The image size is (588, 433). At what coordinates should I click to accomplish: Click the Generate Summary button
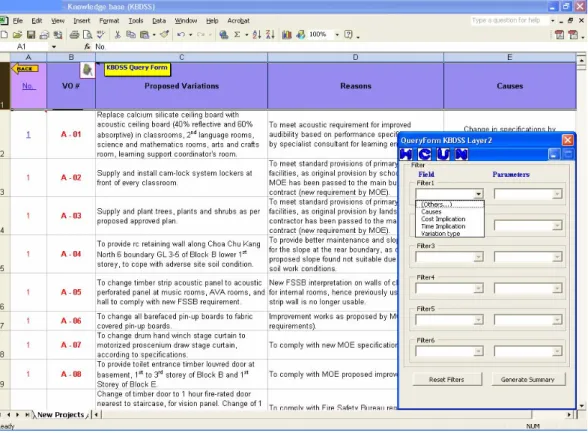pos(528,379)
